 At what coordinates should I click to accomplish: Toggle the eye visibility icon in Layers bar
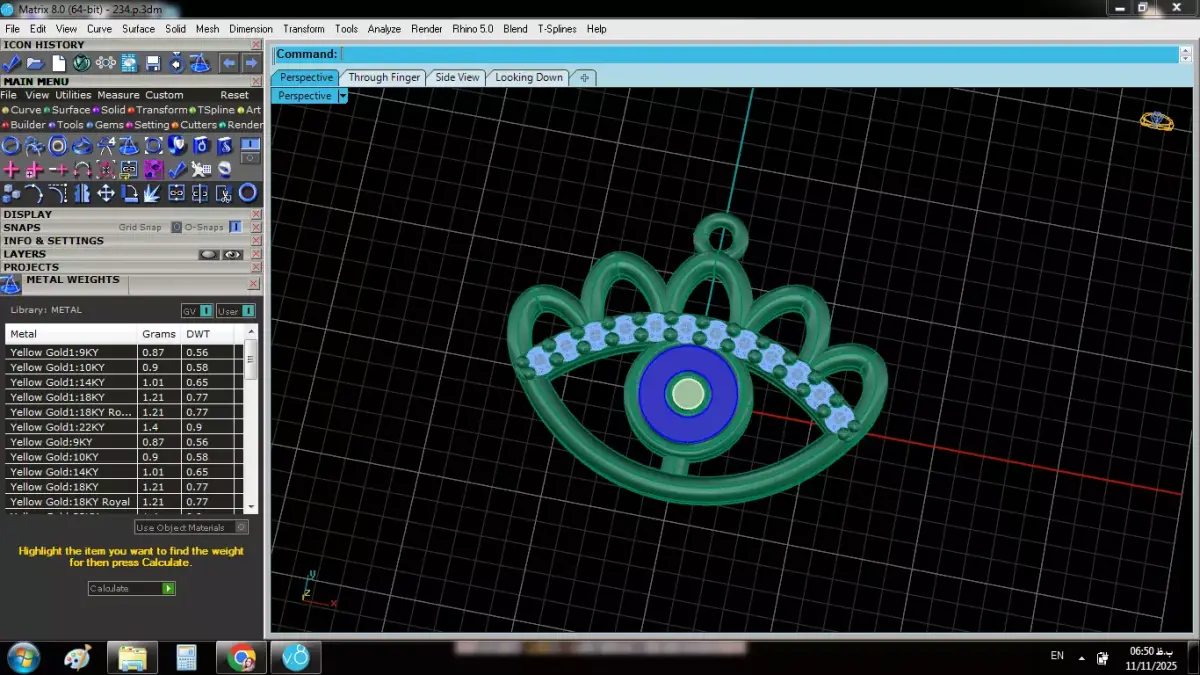click(x=232, y=254)
